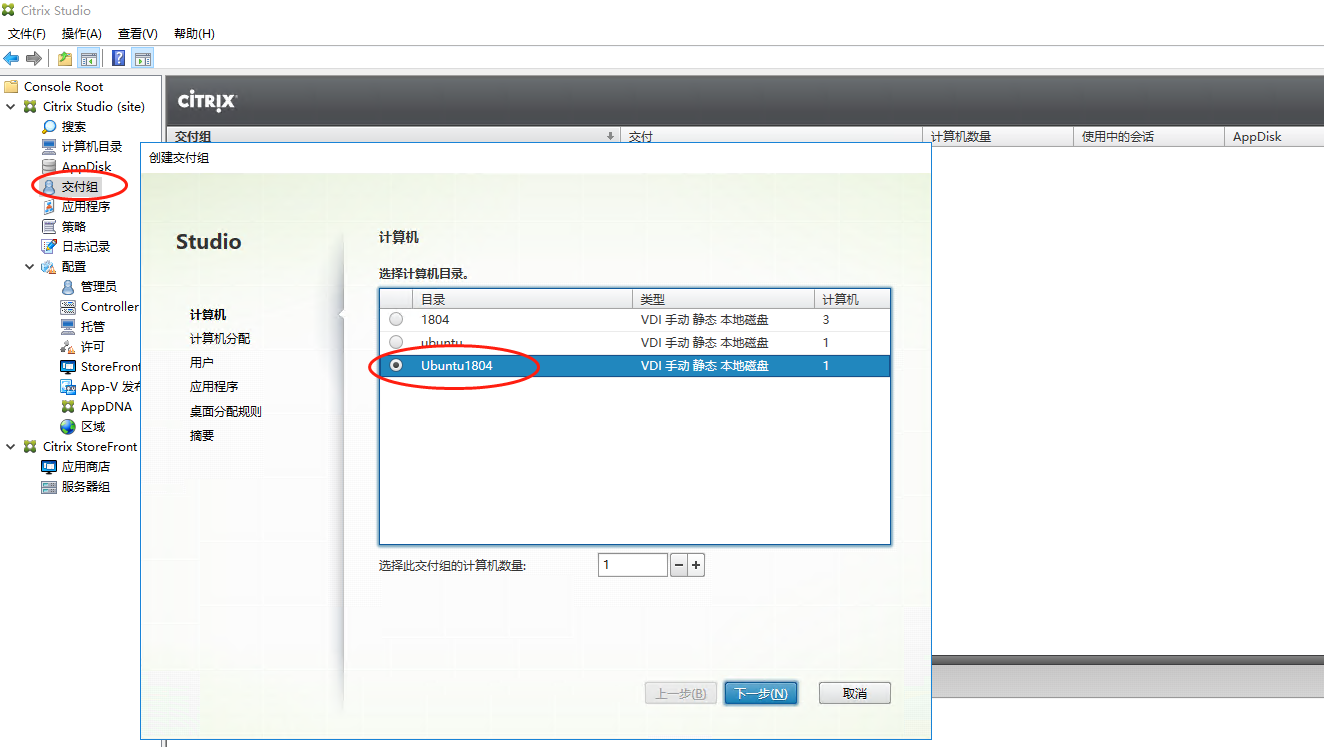Increase machine count with plus button
This screenshot has height=747, width=1324.
coord(697,565)
